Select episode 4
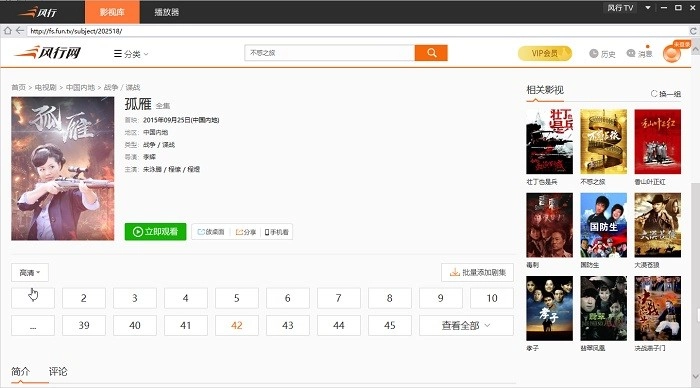700x388 pixels. point(186,298)
